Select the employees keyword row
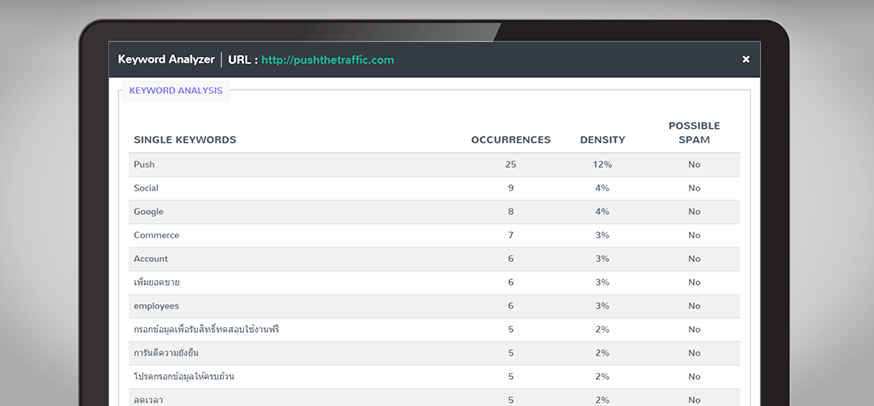 156,306
